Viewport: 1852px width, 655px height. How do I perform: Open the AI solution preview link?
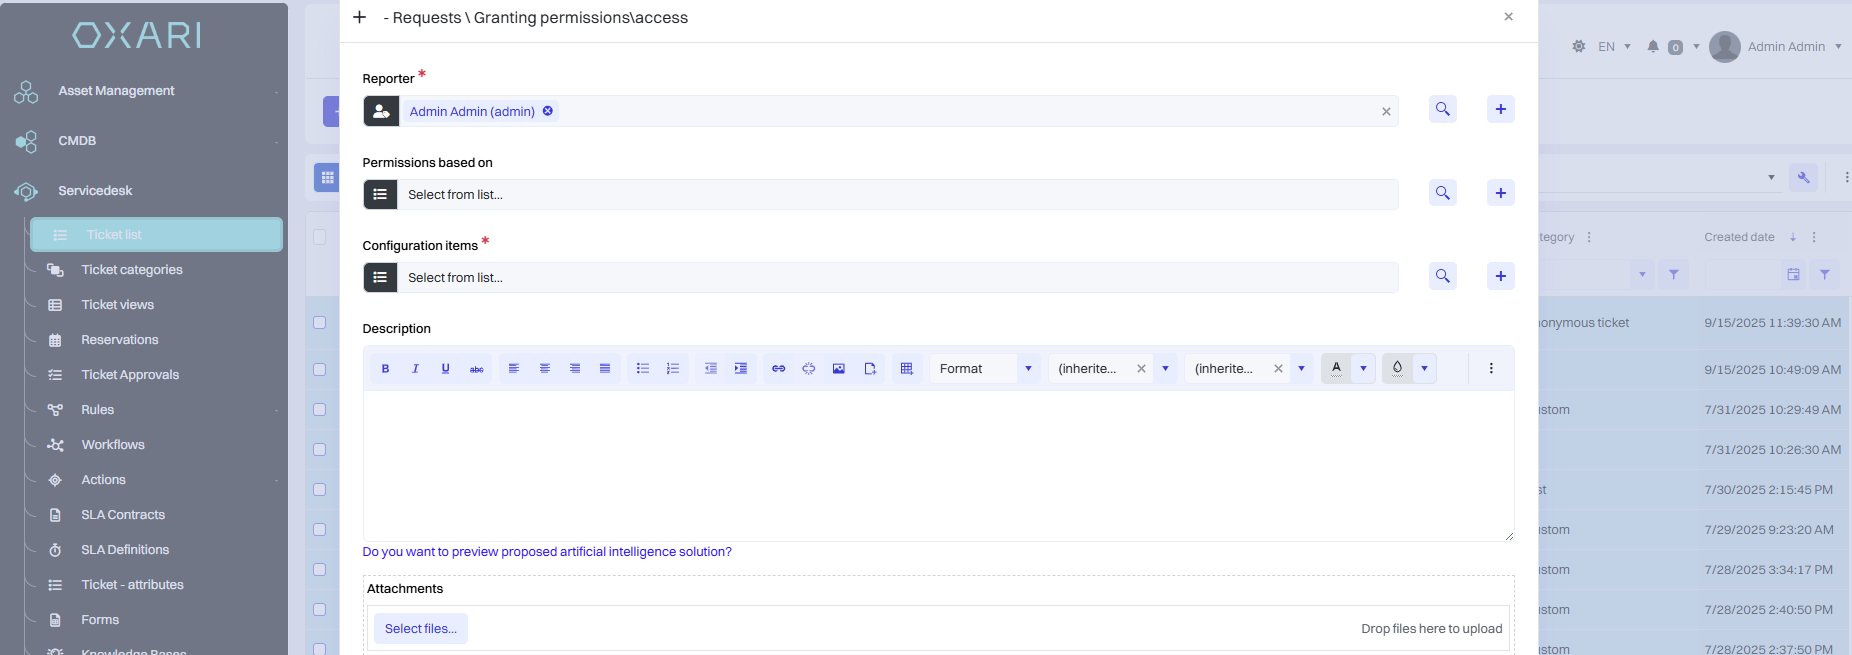(x=547, y=552)
